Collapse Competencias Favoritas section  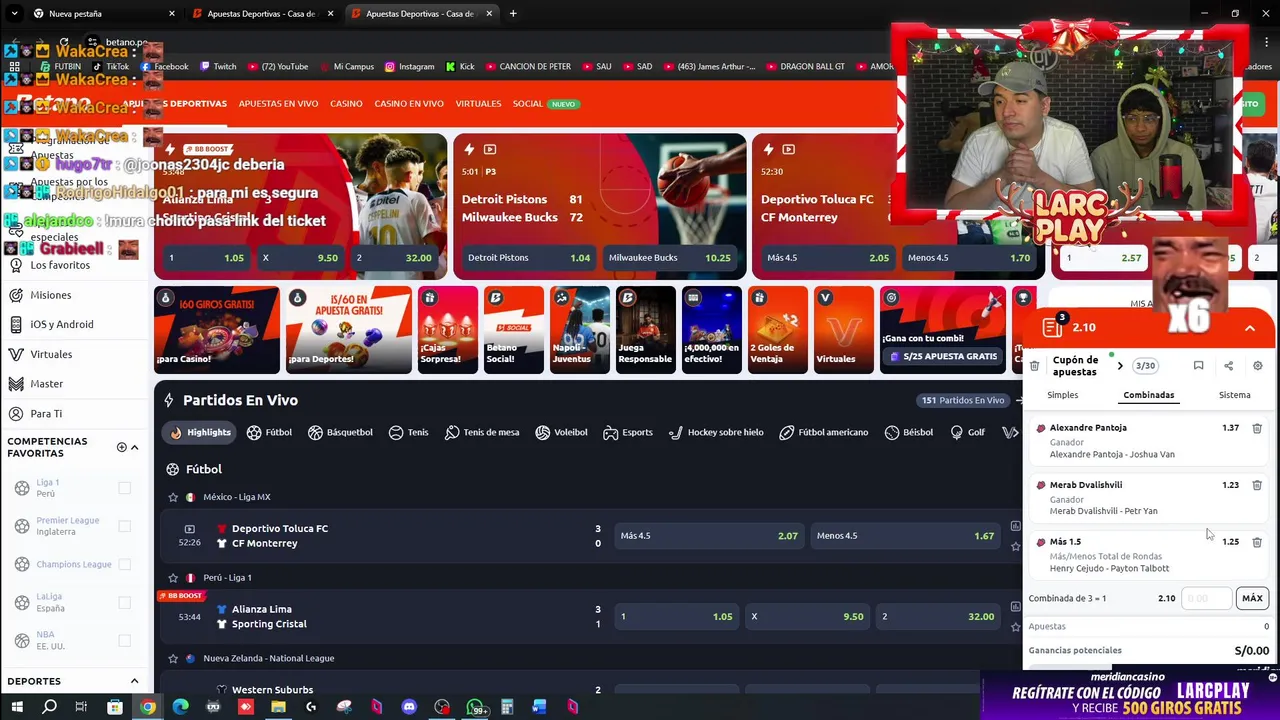click(134, 447)
